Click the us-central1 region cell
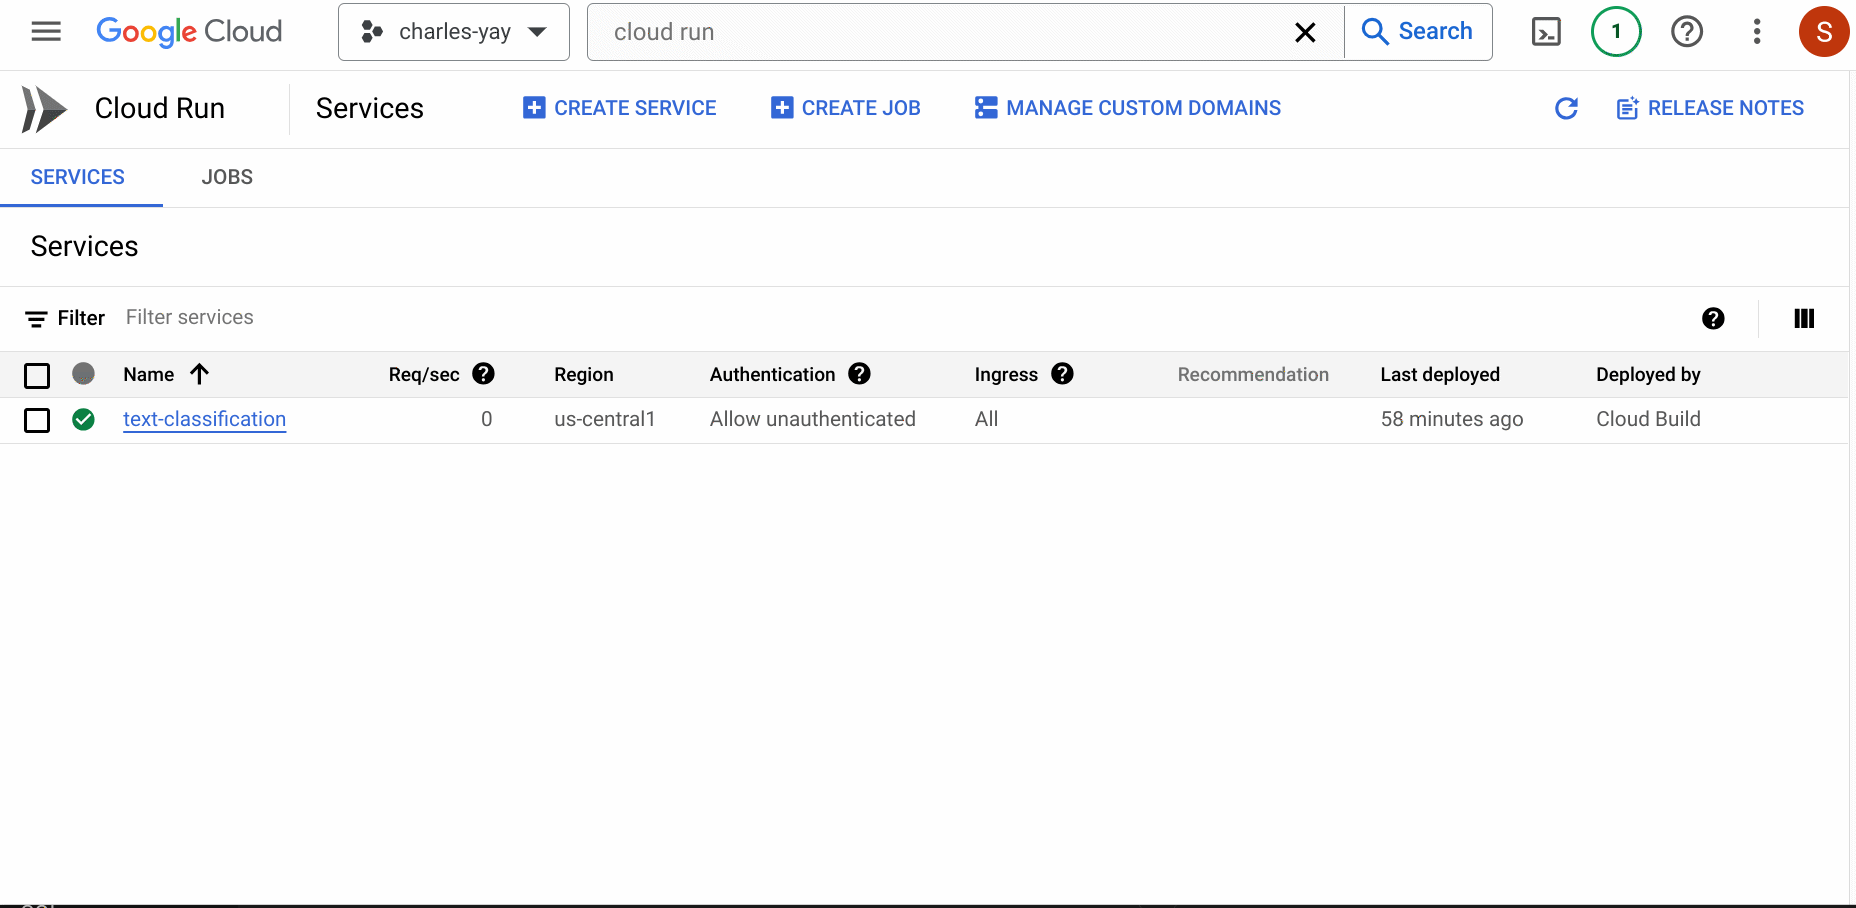1856x908 pixels. coord(605,419)
